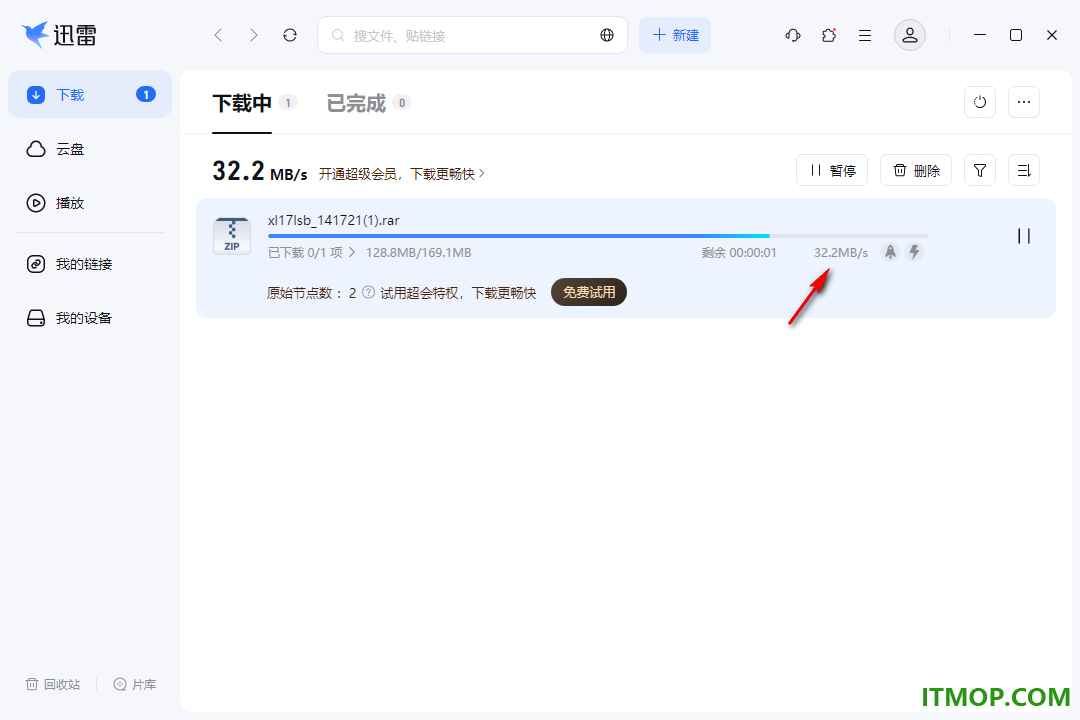This screenshot has width=1080, height=720.
Task: Click the 32.2MB/s speed in the task row
Action: 841,253
